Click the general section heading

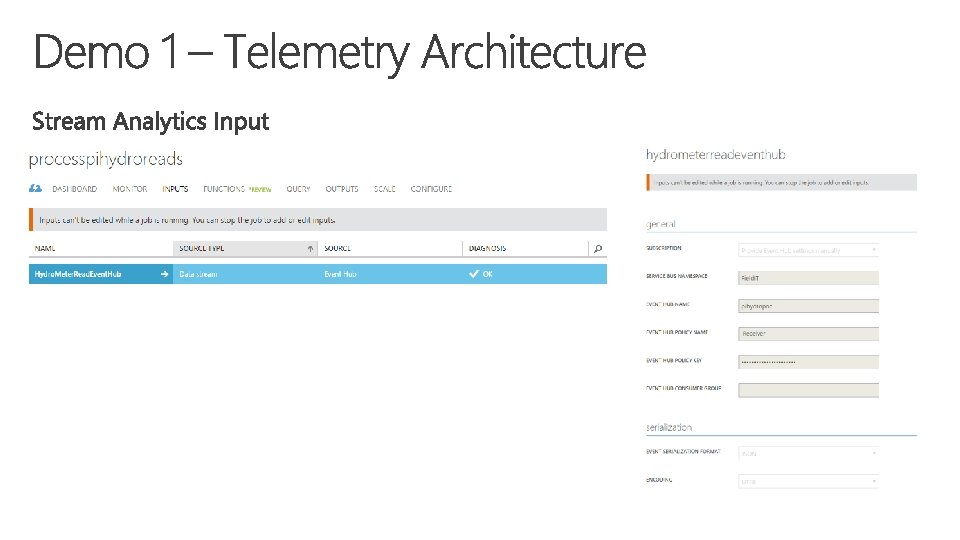[661, 224]
